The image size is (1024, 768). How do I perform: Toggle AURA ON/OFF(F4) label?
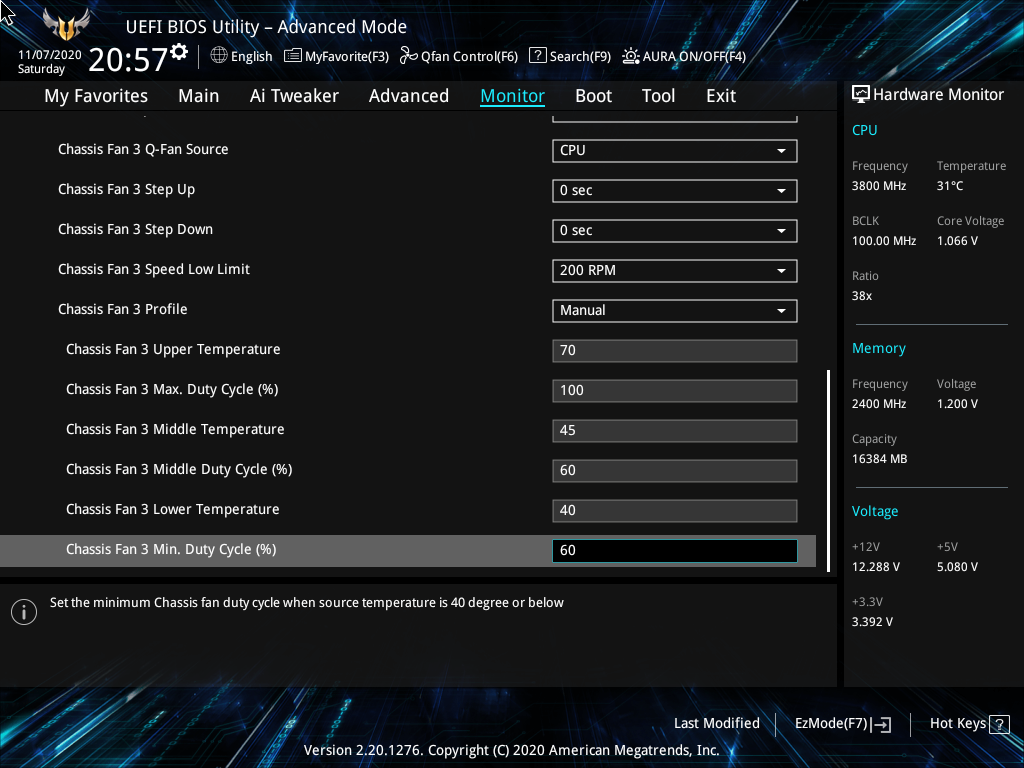[x=694, y=57]
